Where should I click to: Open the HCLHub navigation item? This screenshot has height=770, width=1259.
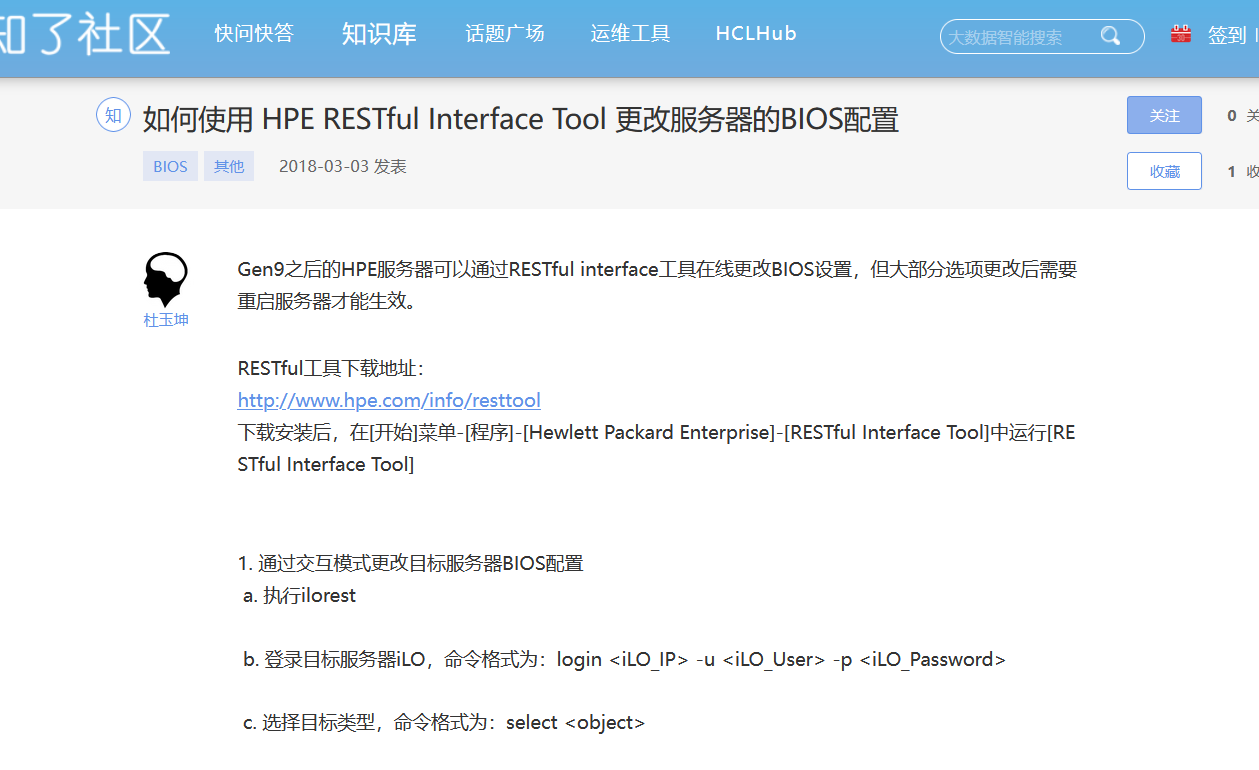[x=756, y=33]
